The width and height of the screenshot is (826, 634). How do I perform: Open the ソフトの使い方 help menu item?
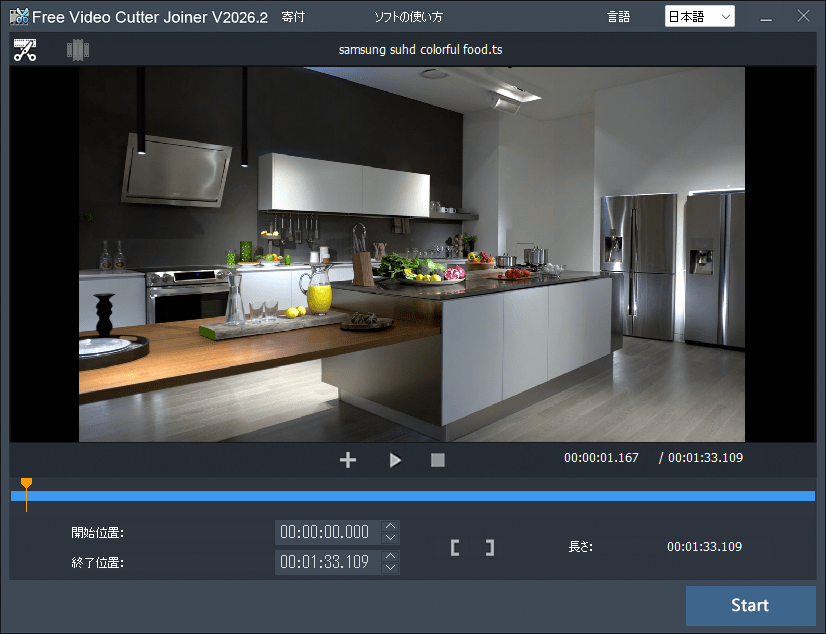[408, 17]
